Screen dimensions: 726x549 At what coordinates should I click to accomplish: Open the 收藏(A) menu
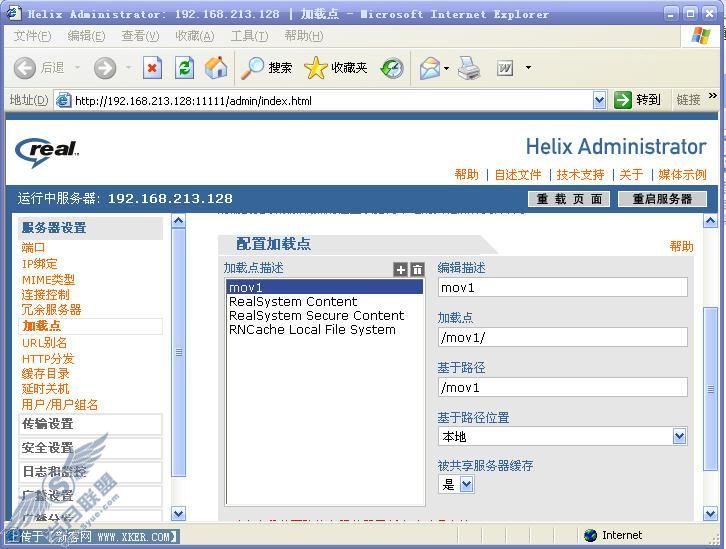tap(194, 36)
